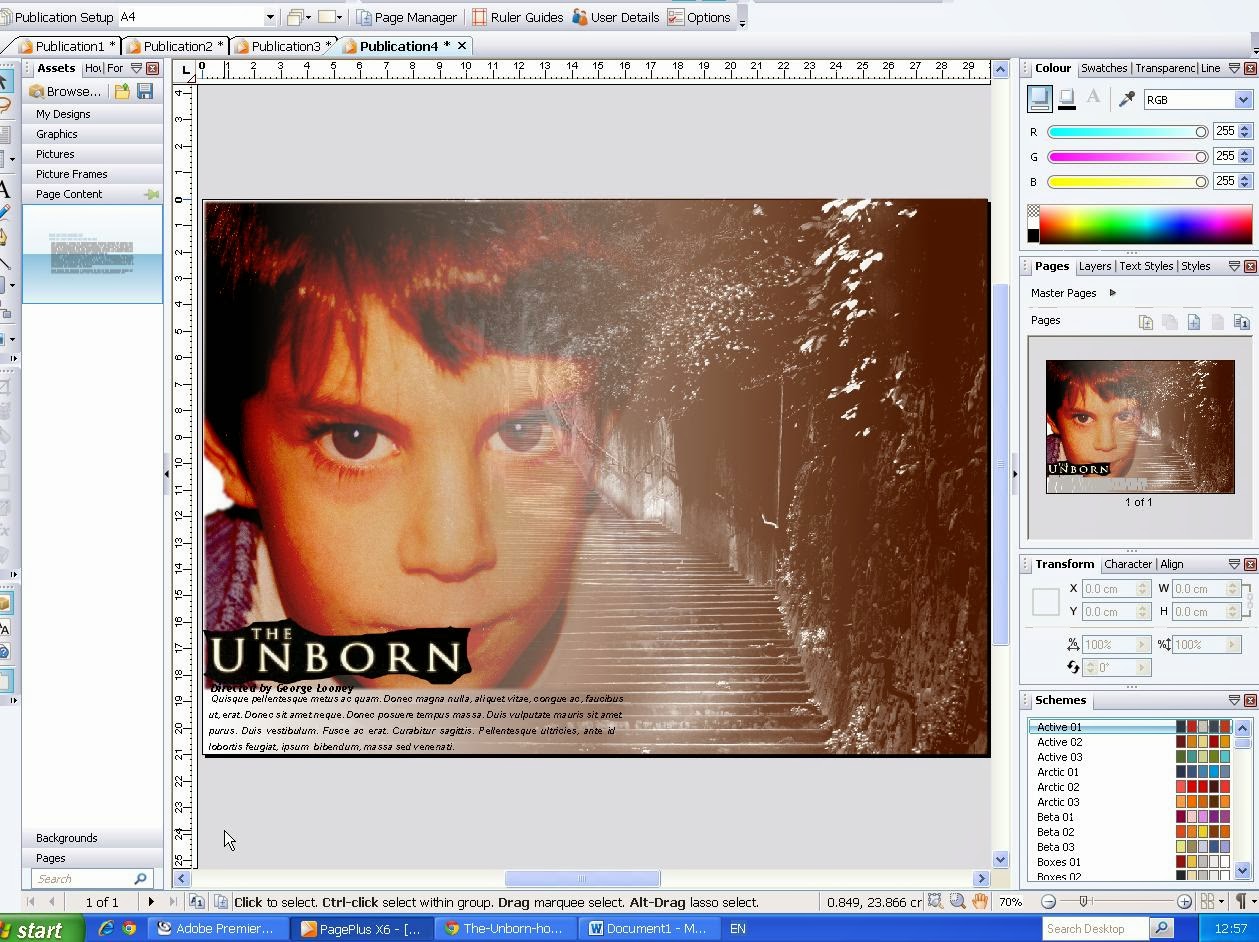Adjust the G (green) colour slider
1259x942 pixels.
point(1127,157)
